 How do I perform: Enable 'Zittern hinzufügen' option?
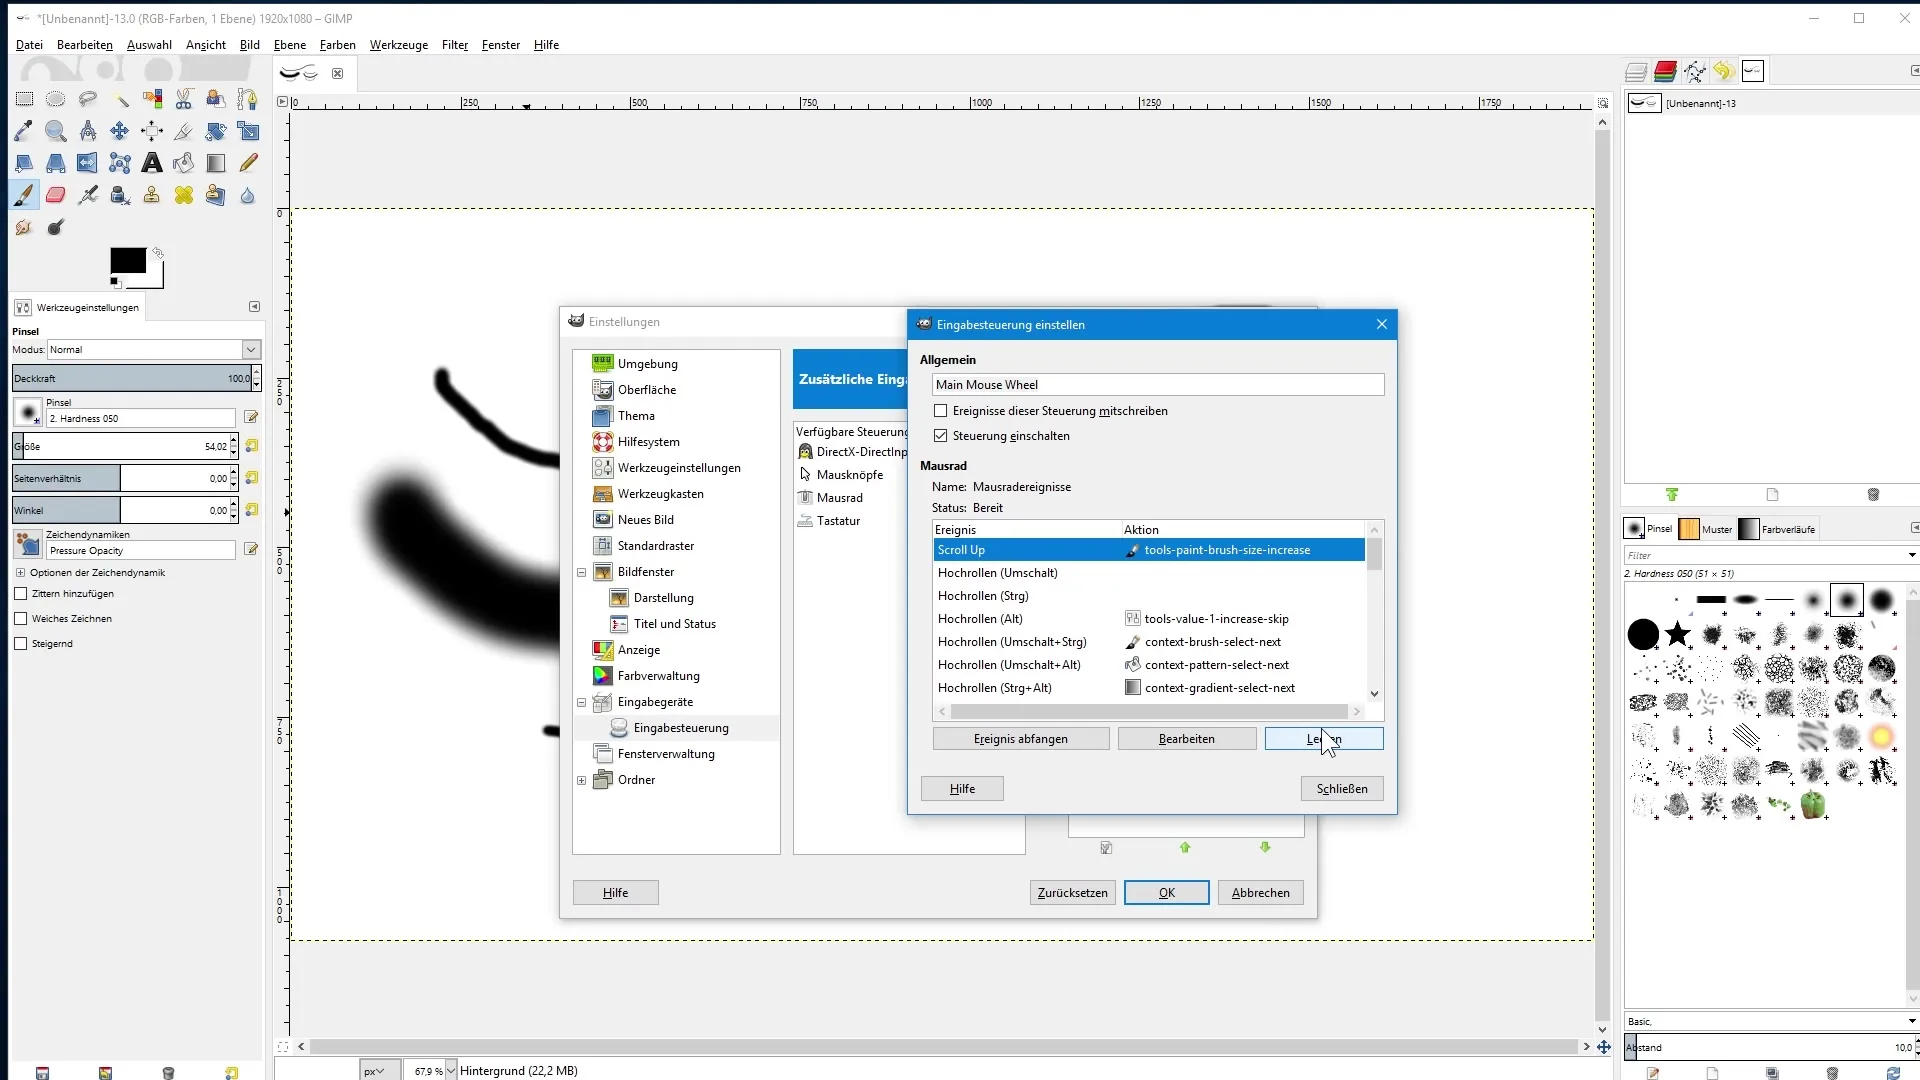tap(20, 594)
